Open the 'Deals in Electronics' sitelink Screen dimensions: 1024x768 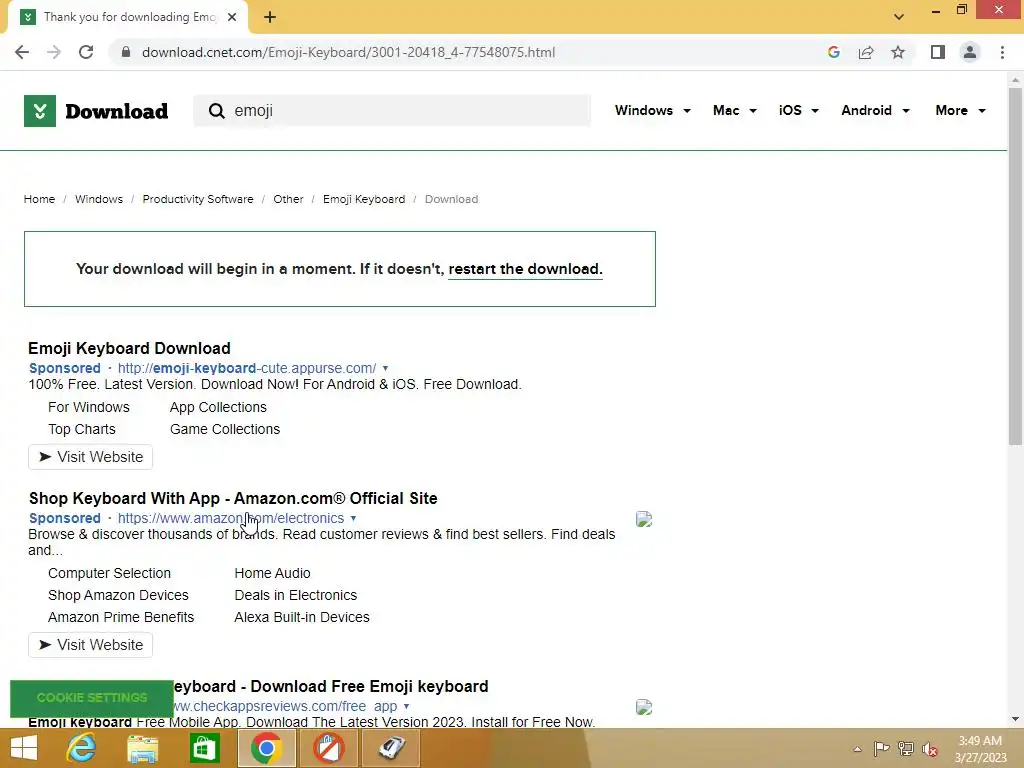pyautogui.click(x=296, y=596)
